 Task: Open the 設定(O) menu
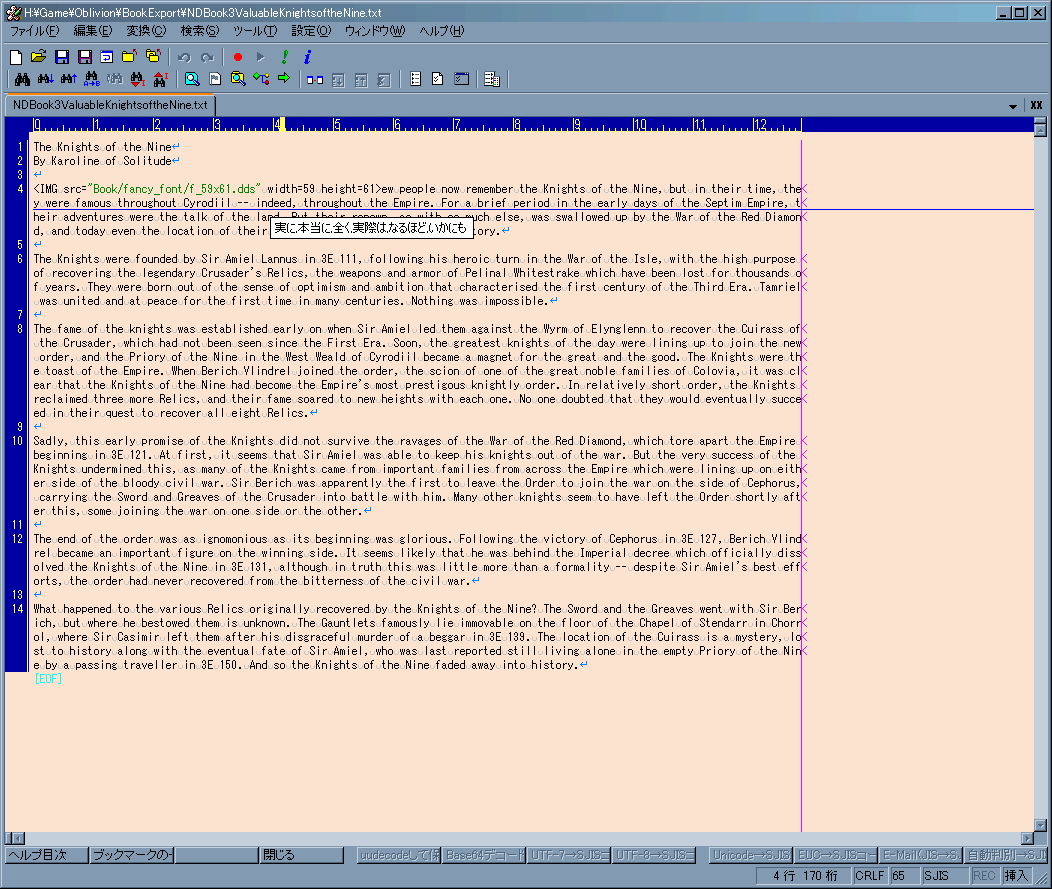click(311, 31)
